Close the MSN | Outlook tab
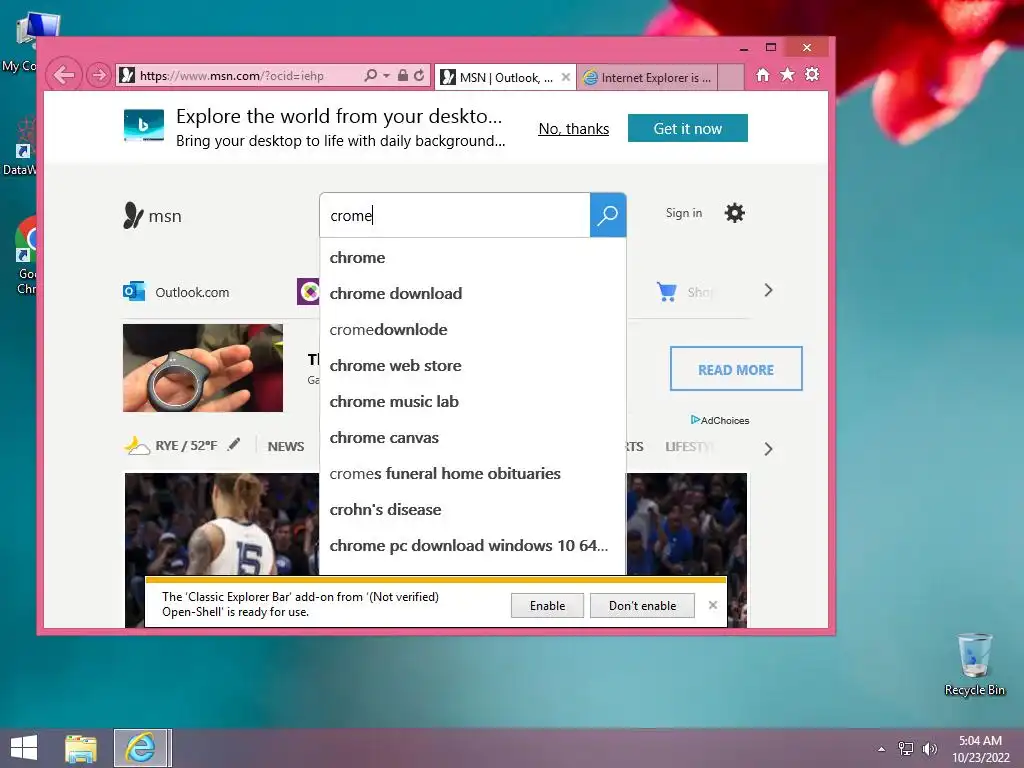 click(566, 77)
